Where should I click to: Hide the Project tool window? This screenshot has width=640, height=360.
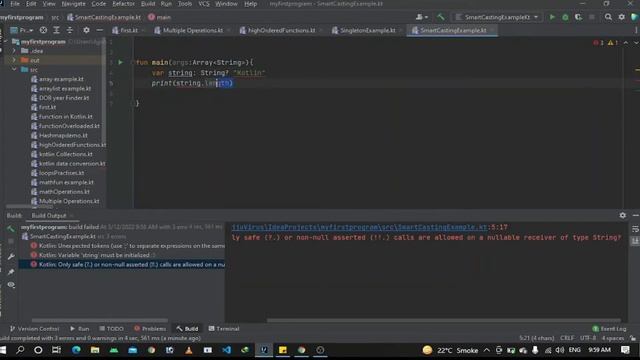point(100,30)
